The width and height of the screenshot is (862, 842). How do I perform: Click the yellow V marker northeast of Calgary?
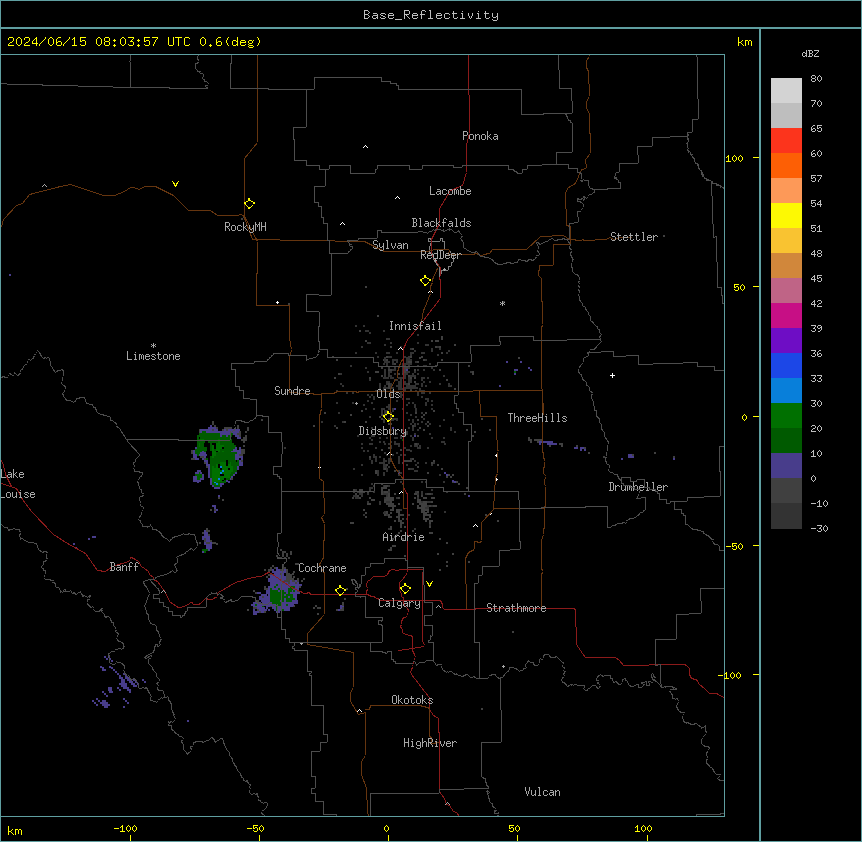pyautogui.click(x=429, y=584)
